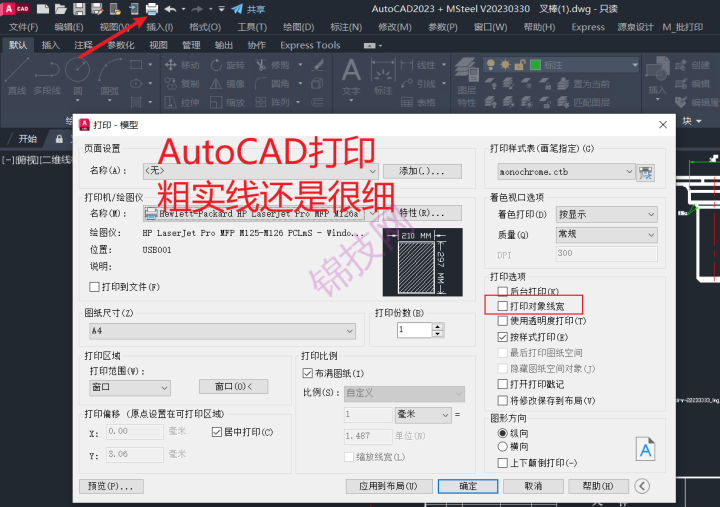This screenshot has width=720, height=507.
Task: Open 着色打印 按显示 dropdown
Action: coord(607,214)
